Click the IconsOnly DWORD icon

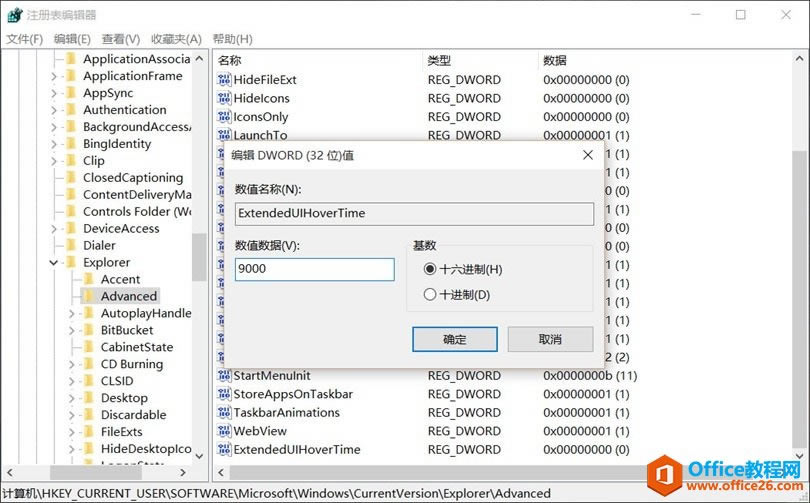click(x=224, y=117)
